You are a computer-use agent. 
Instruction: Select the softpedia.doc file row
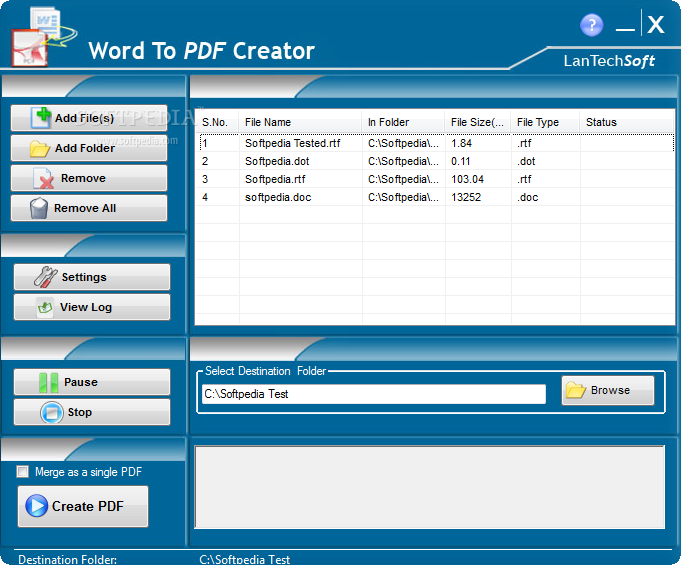436,197
